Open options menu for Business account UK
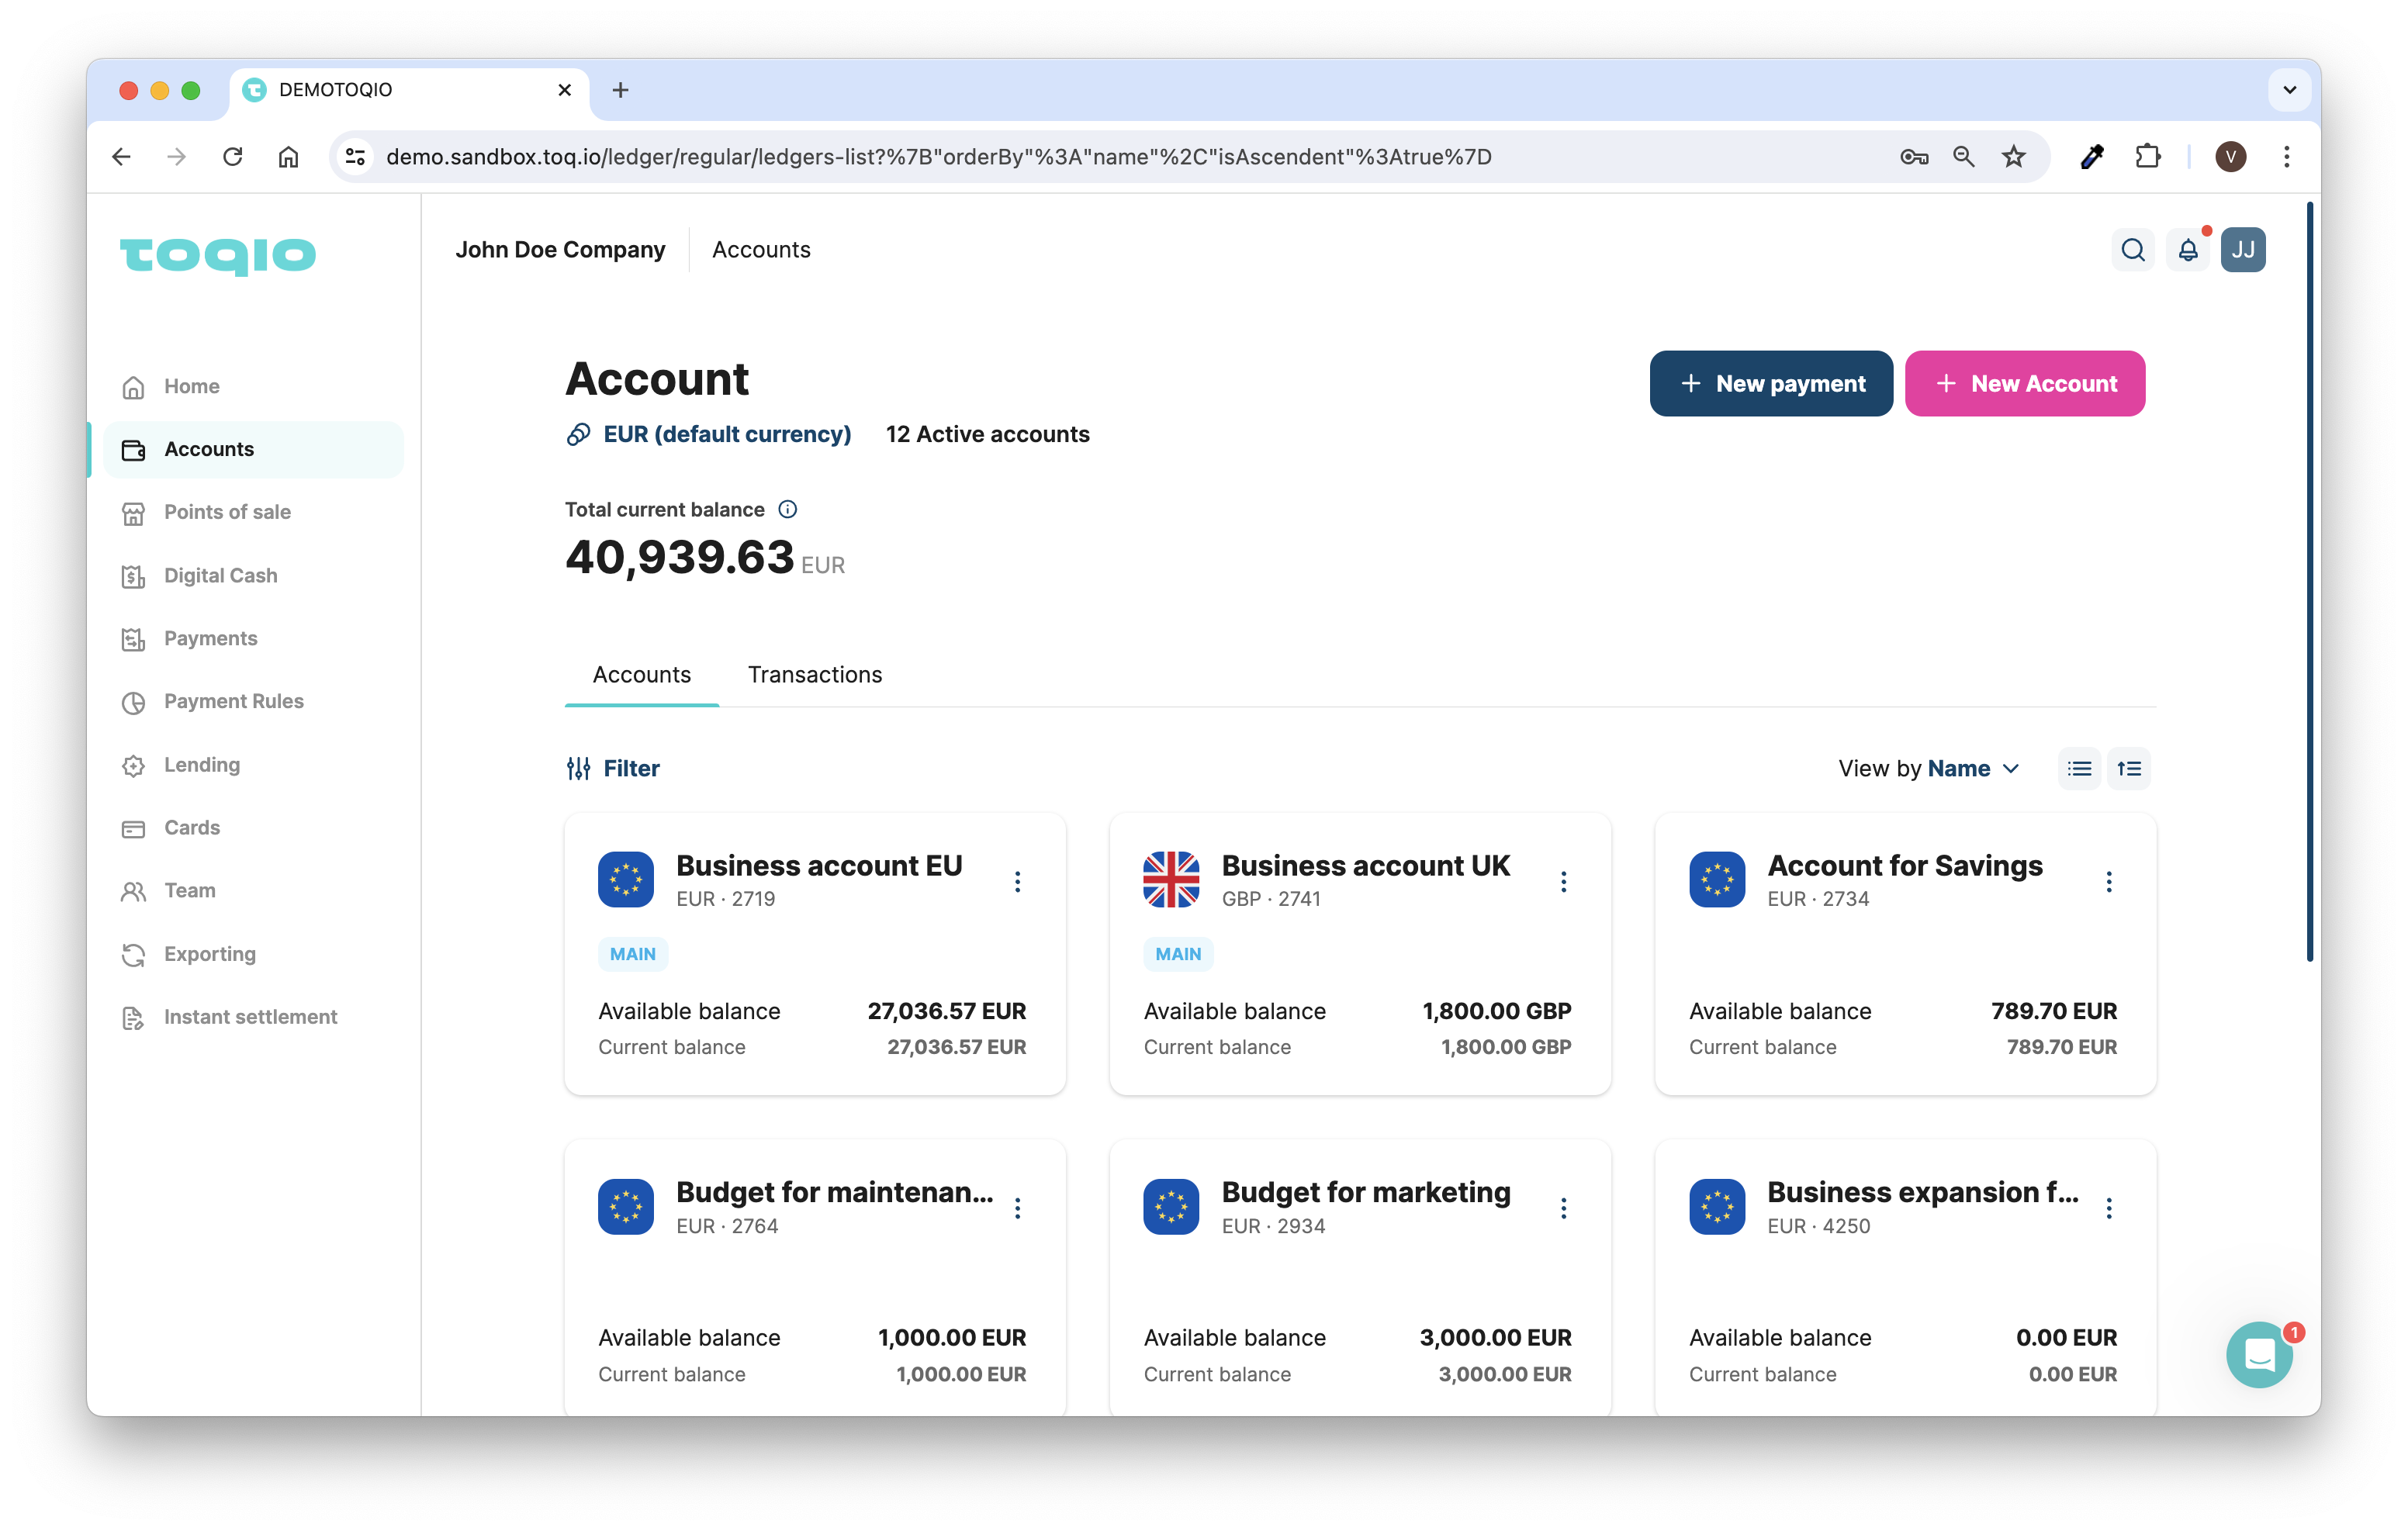Image resolution: width=2408 pixels, height=1531 pixels. click(x=1563, y=881)
